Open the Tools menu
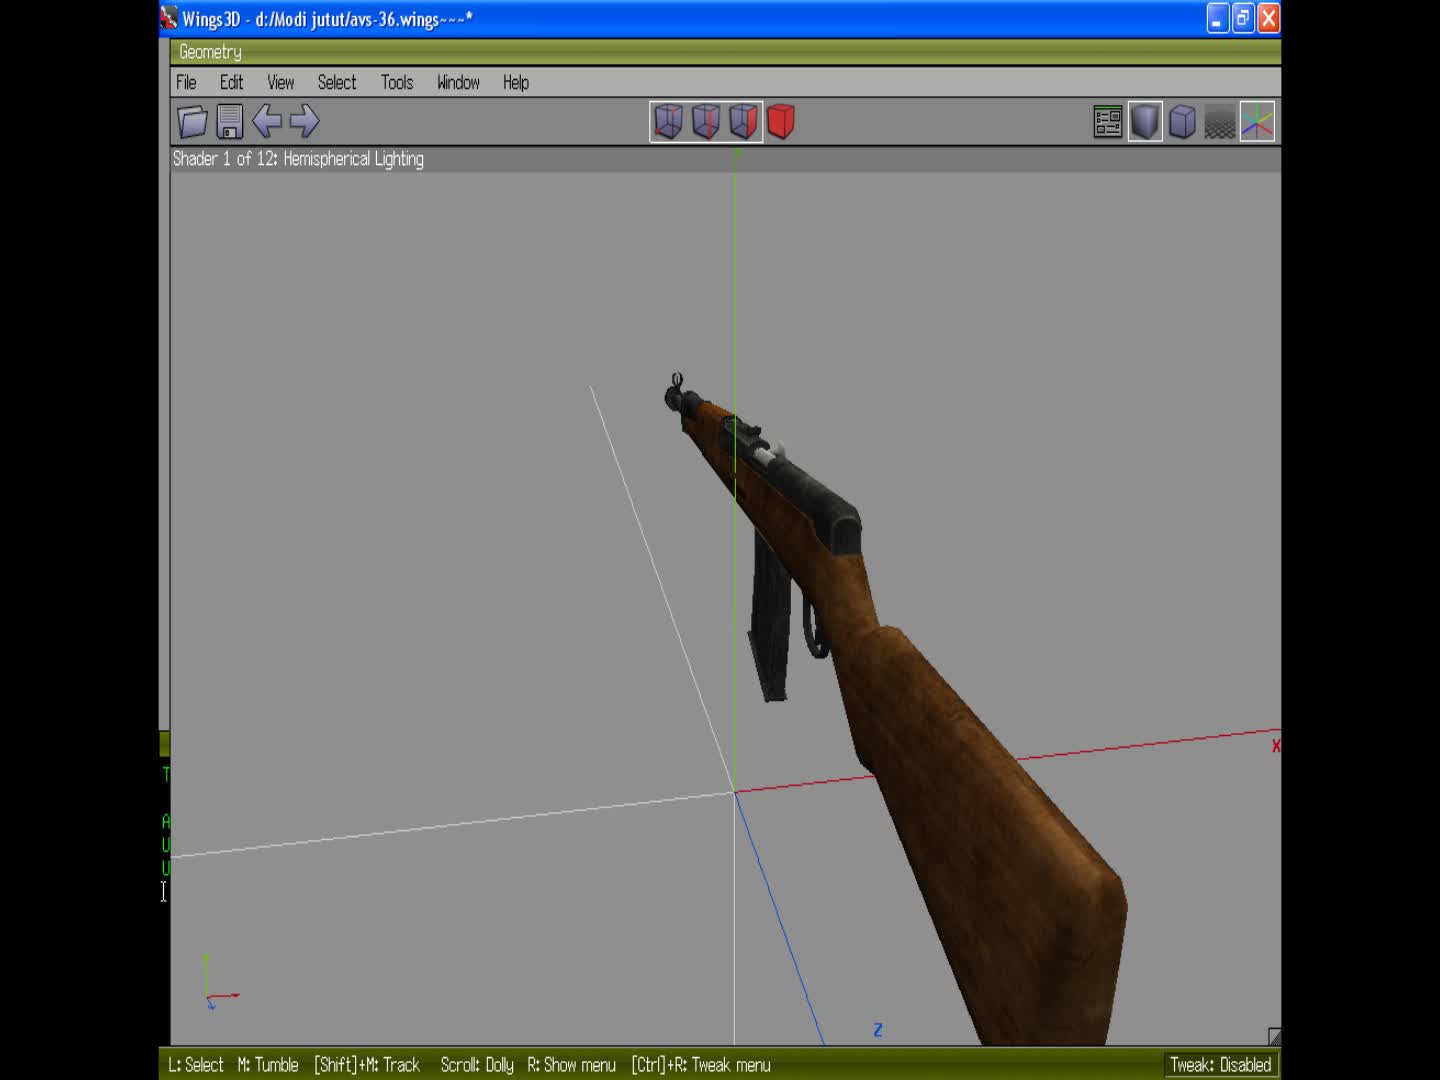1440x1080 pixels. pyautogui.click(x=396, y=83)
